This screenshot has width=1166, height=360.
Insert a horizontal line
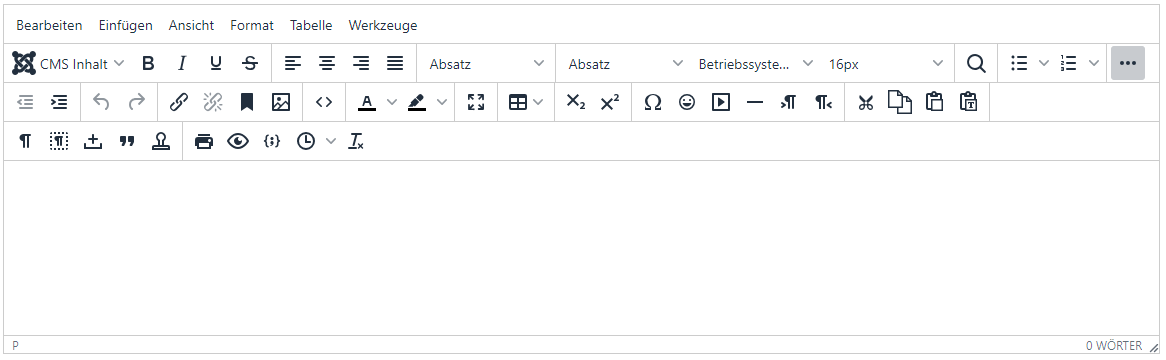tap(755, 103)
